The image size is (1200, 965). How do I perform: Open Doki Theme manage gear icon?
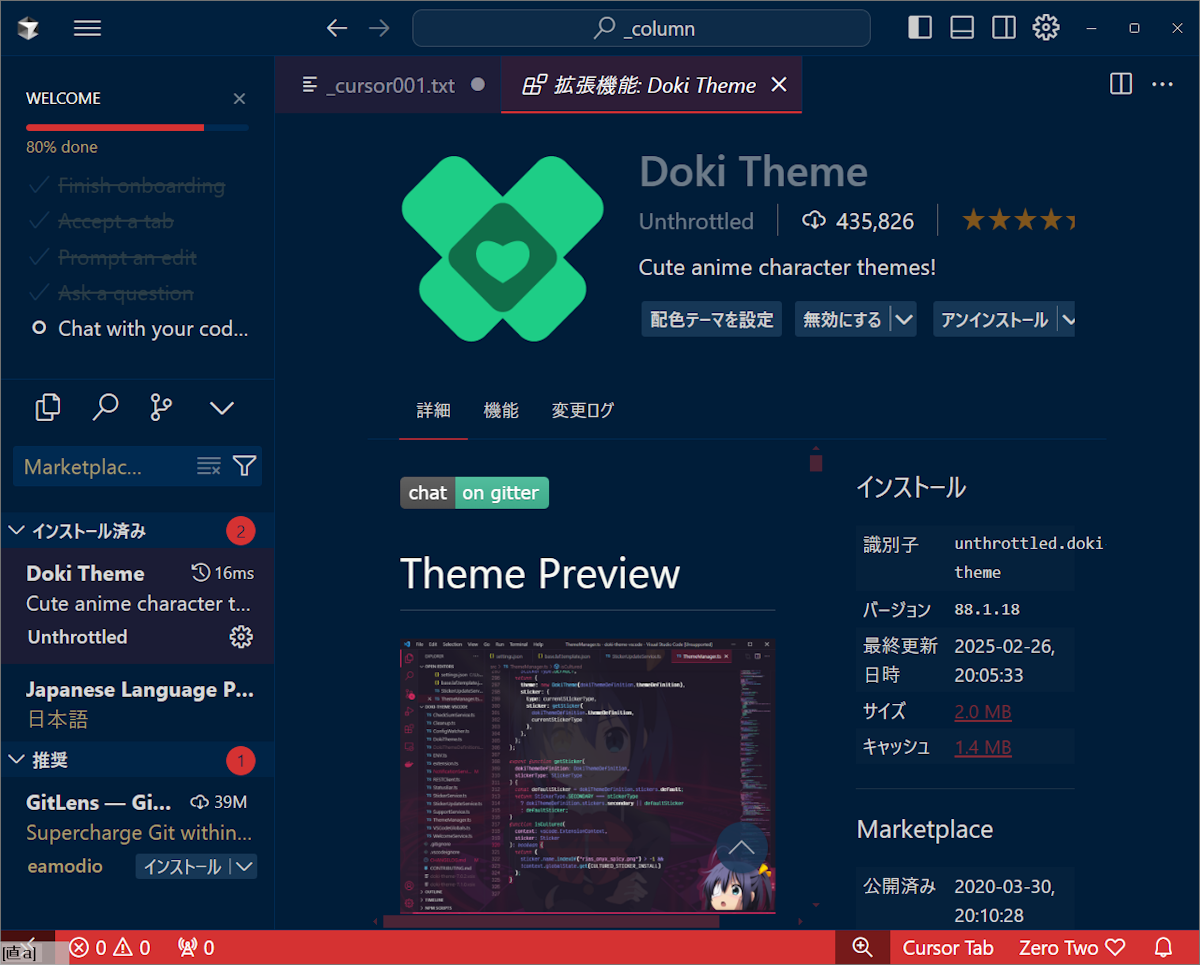tap(241, 636)
